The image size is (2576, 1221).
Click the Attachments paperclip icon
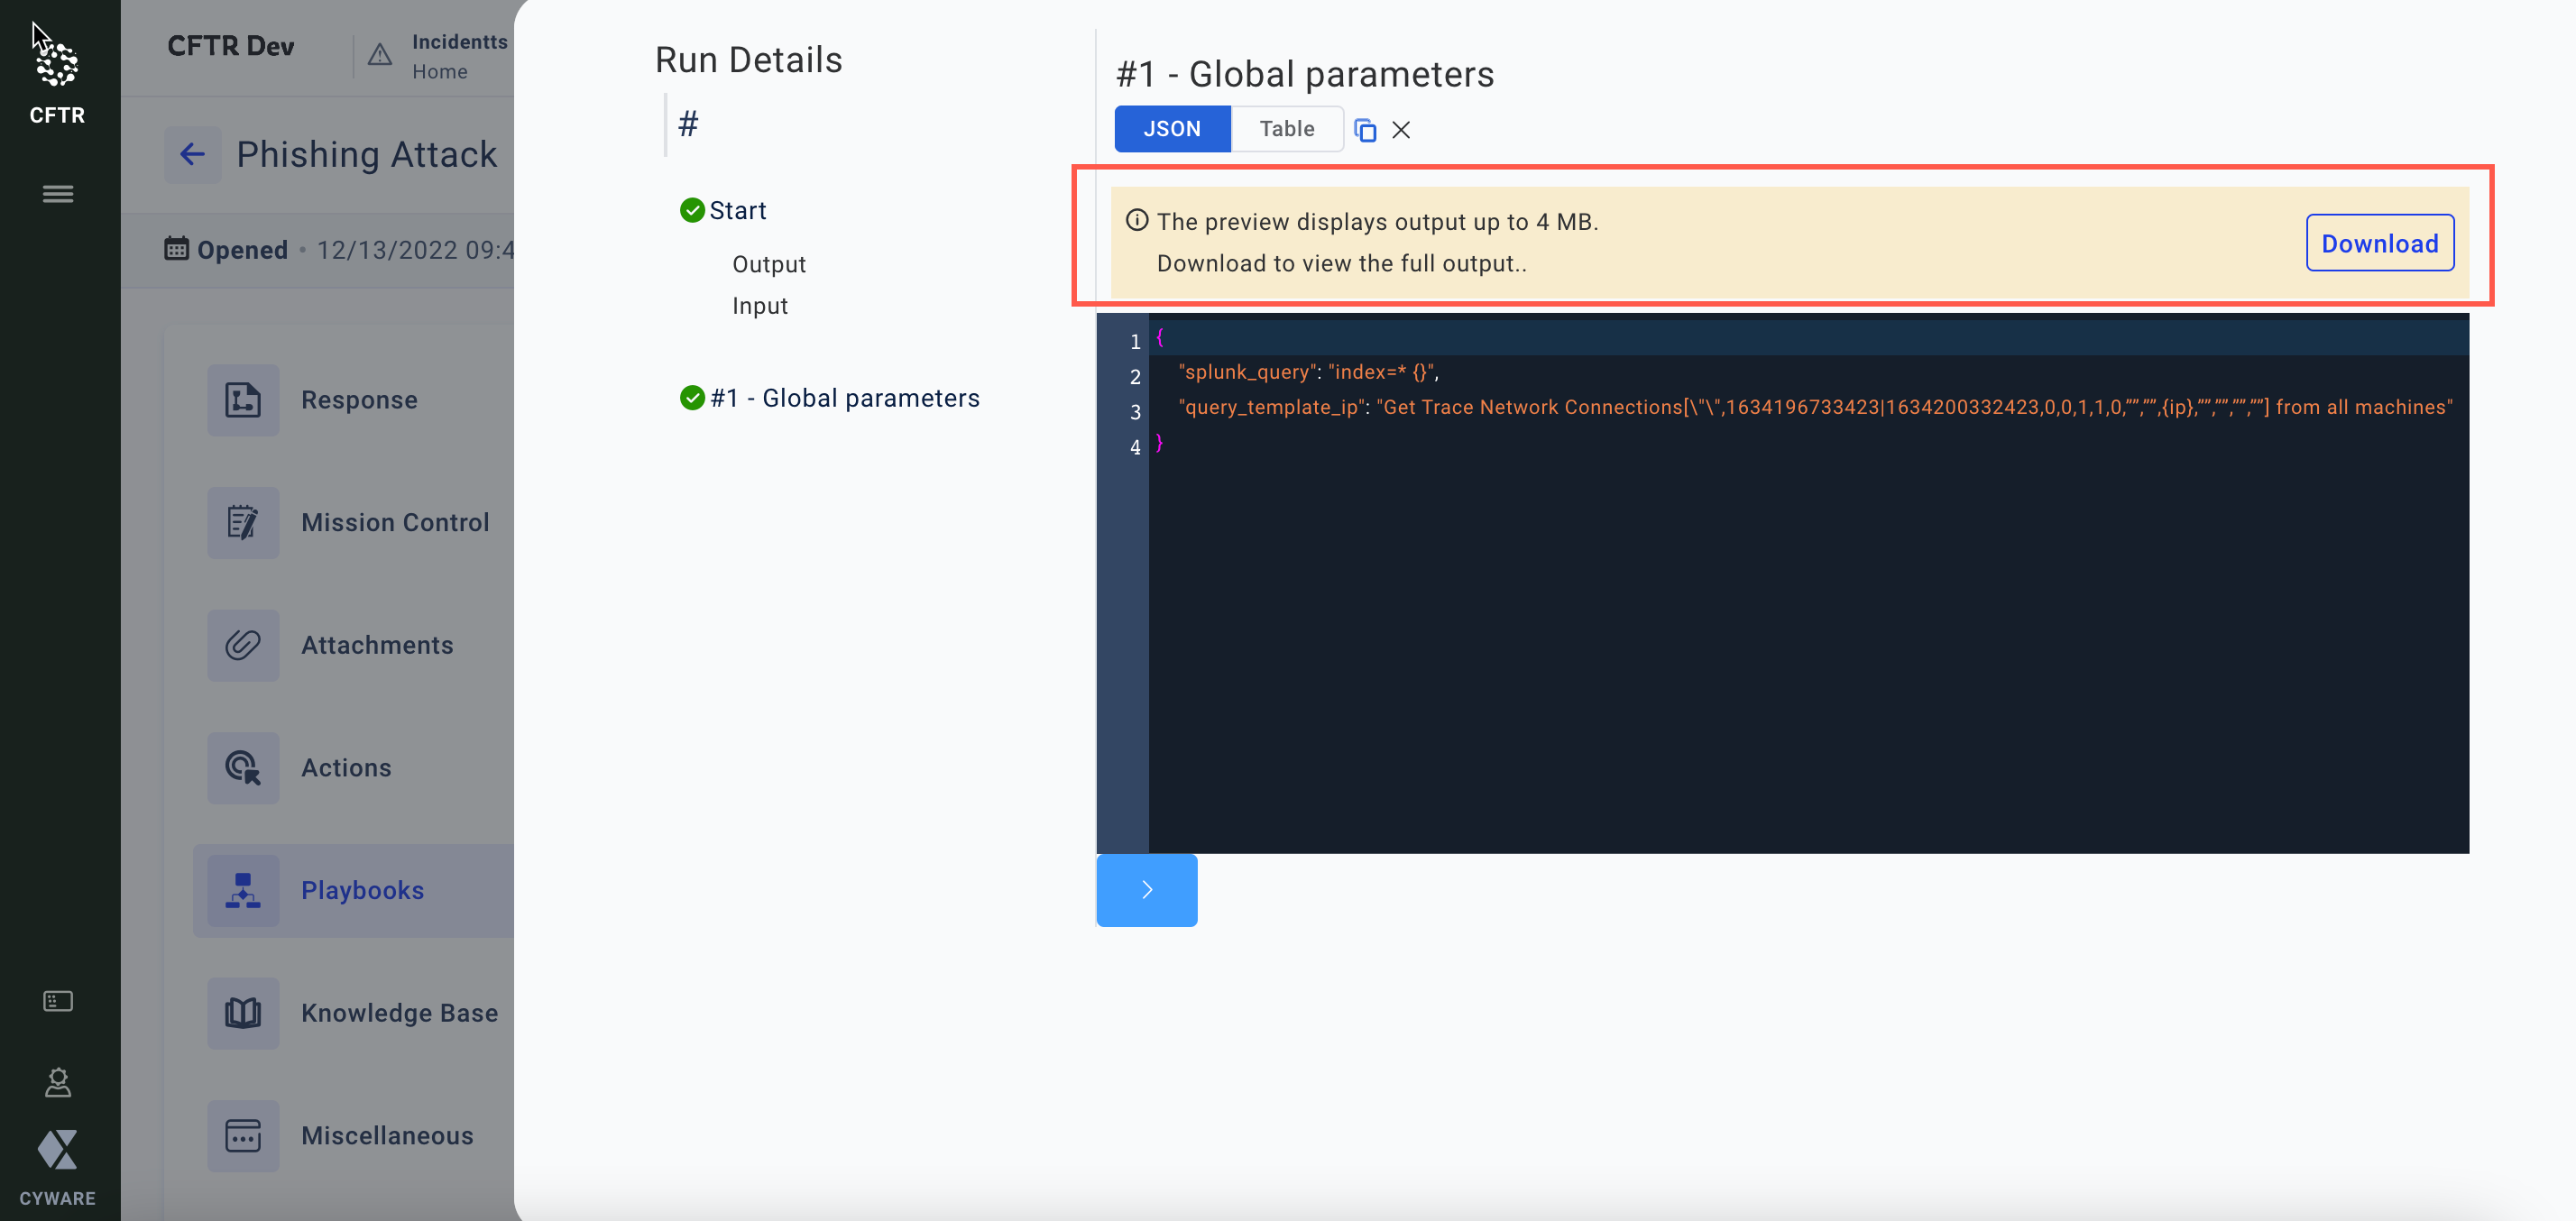(x=243, y=646)
